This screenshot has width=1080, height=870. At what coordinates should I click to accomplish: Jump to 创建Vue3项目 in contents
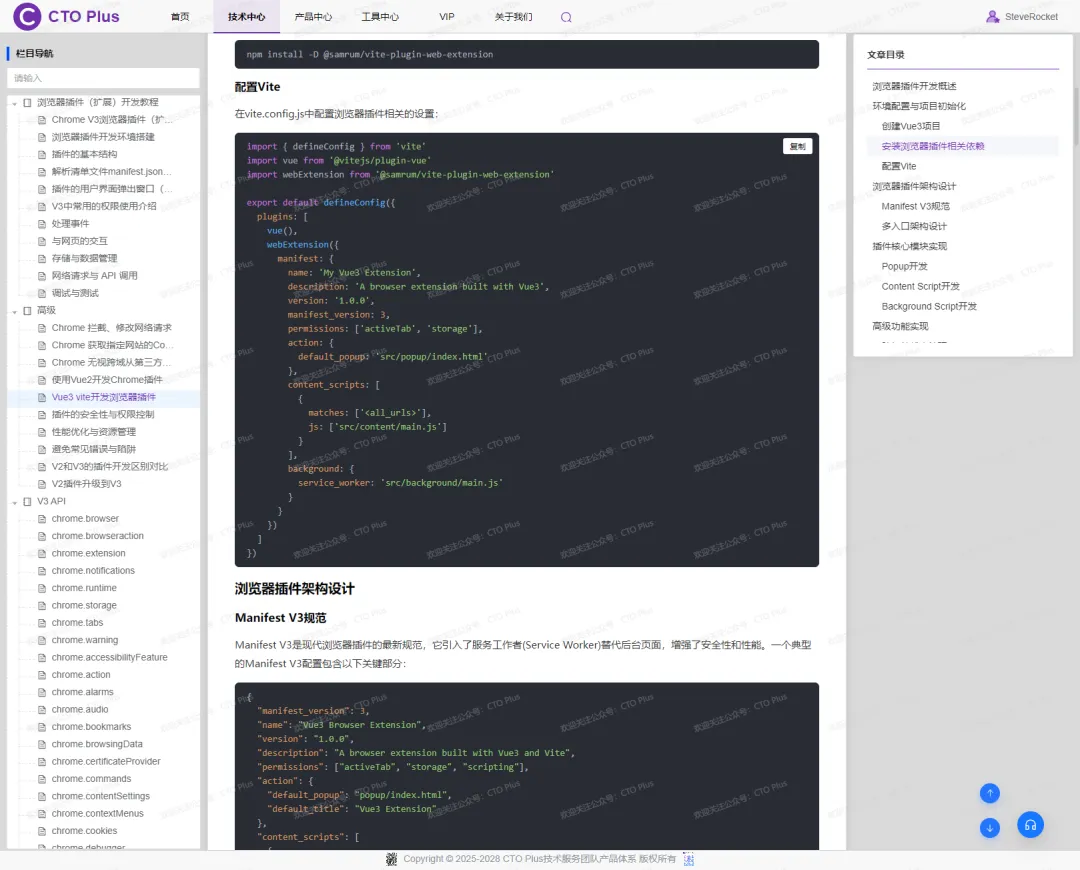click(x=911, y=126)
